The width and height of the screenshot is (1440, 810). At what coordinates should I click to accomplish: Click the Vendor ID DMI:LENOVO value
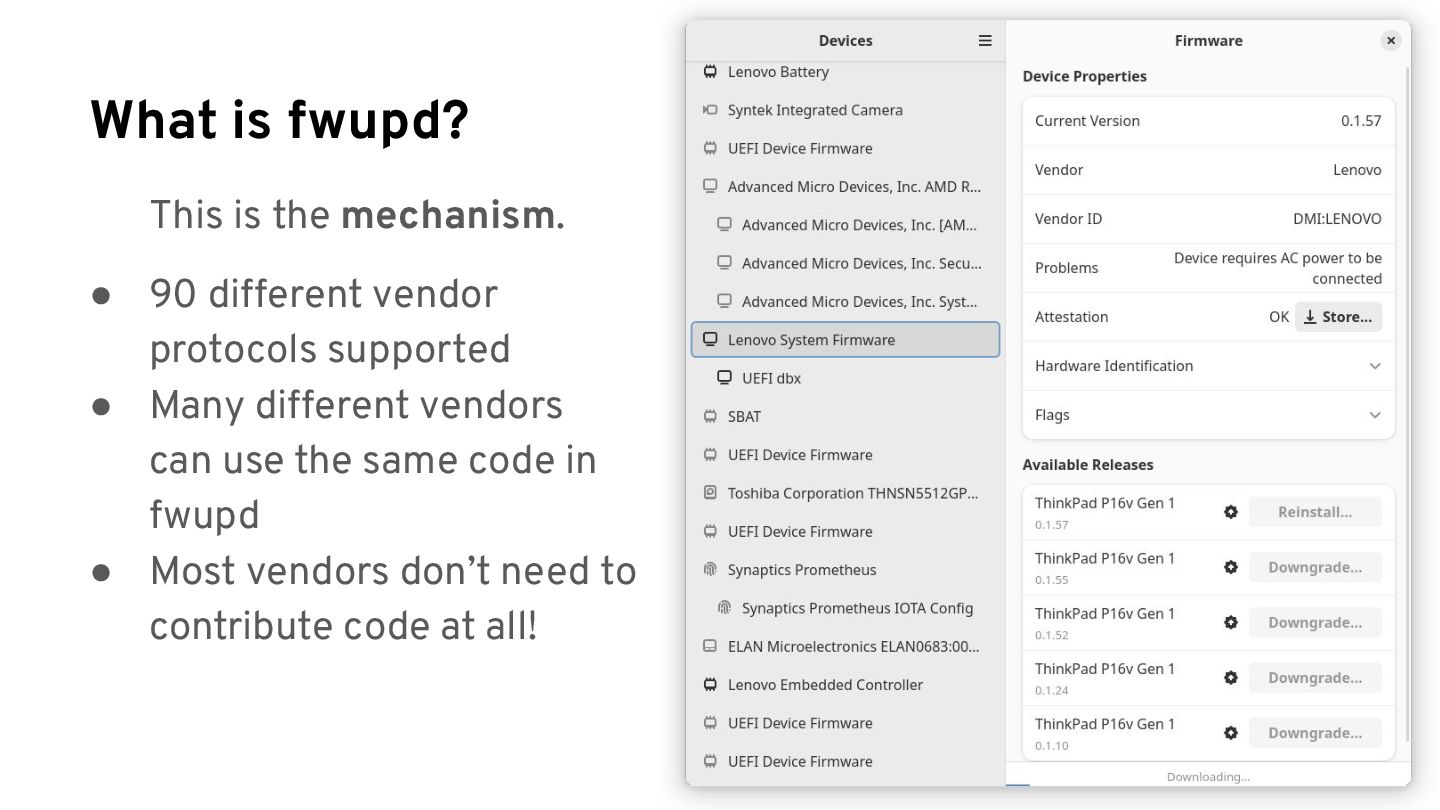[x=1337, y=219]
